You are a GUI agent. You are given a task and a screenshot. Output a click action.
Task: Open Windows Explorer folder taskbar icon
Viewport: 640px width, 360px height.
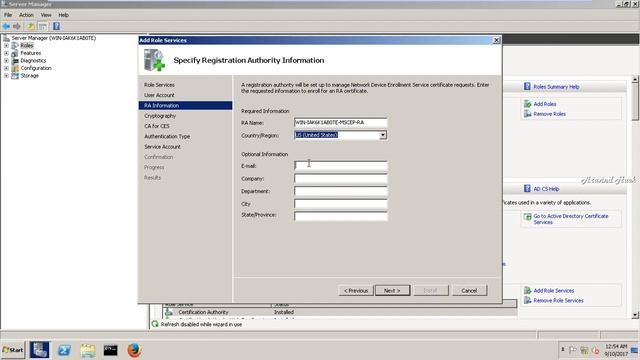coord(87,350)
